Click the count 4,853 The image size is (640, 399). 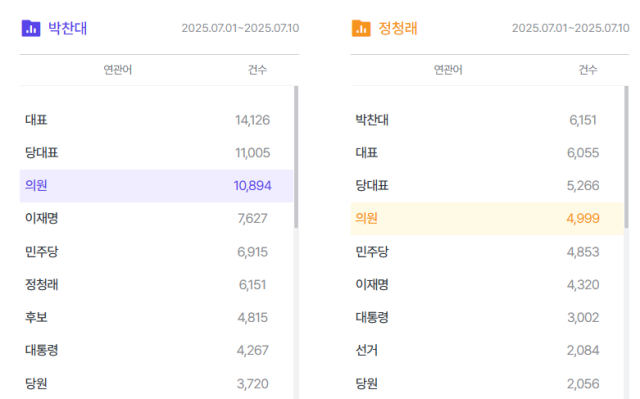(x=583, y=252)
